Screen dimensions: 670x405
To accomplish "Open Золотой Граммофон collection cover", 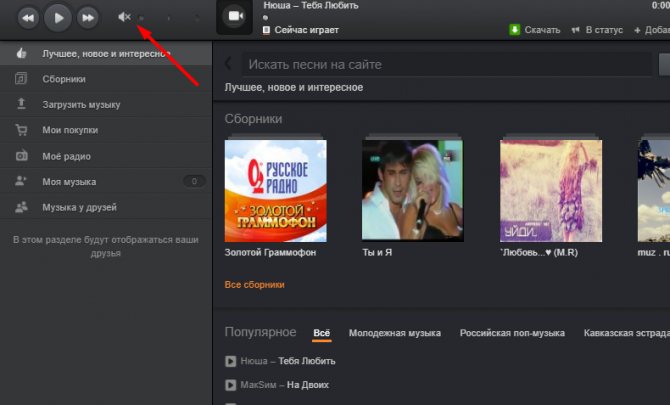I will coord(276,191).
